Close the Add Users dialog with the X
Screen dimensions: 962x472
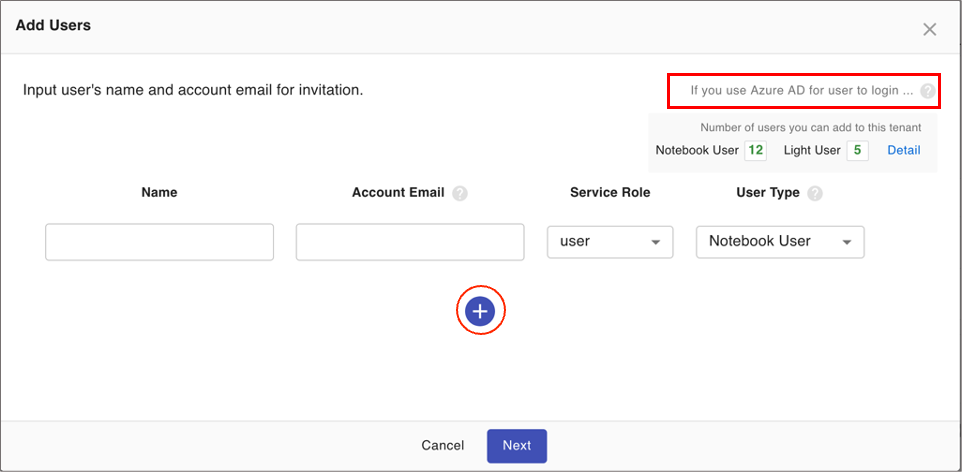[x=929, y=29]
